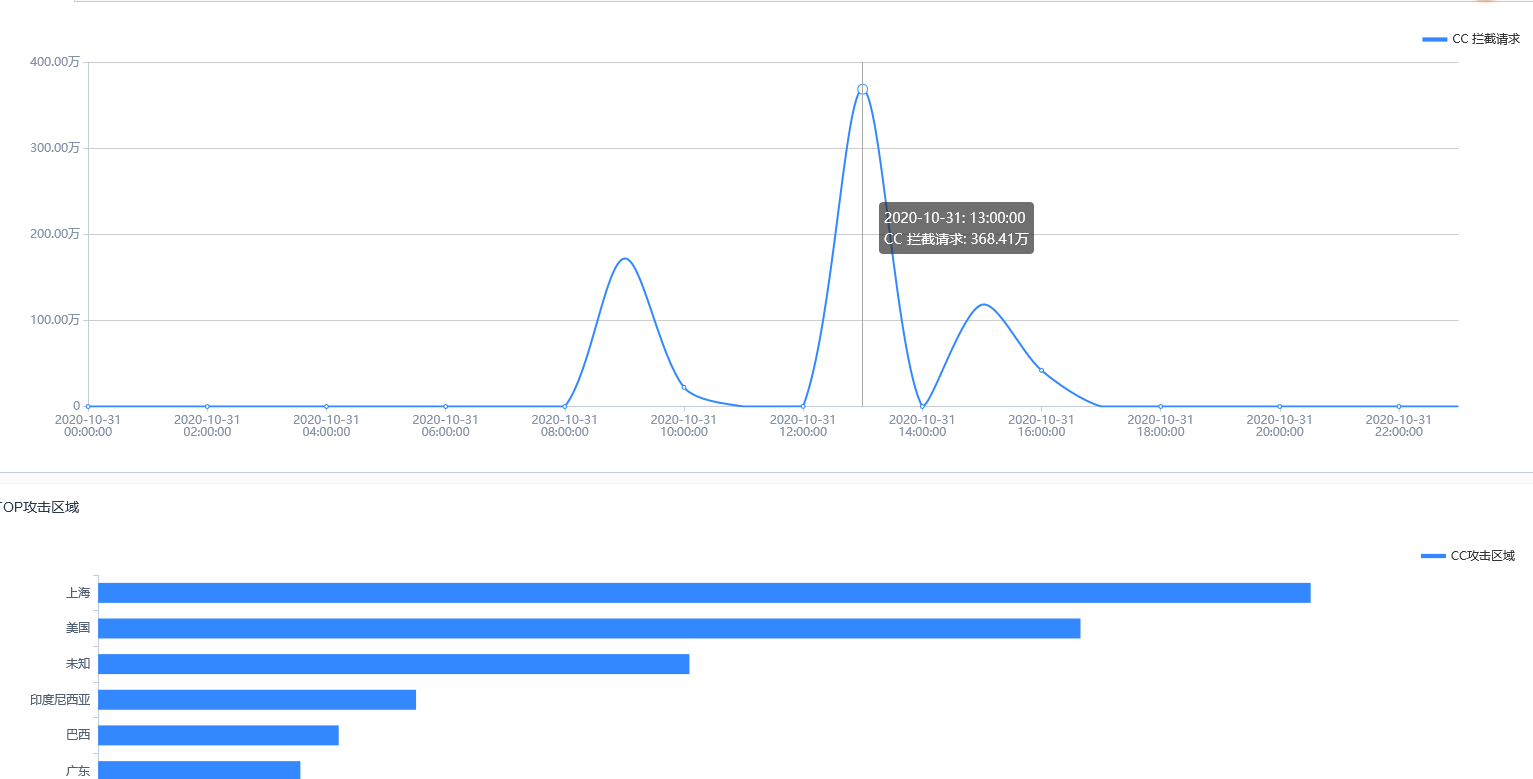Click the blue CC 拦截请求 legend swatch
This screenshot has width=1533, height=779.
coord(1434,39)
